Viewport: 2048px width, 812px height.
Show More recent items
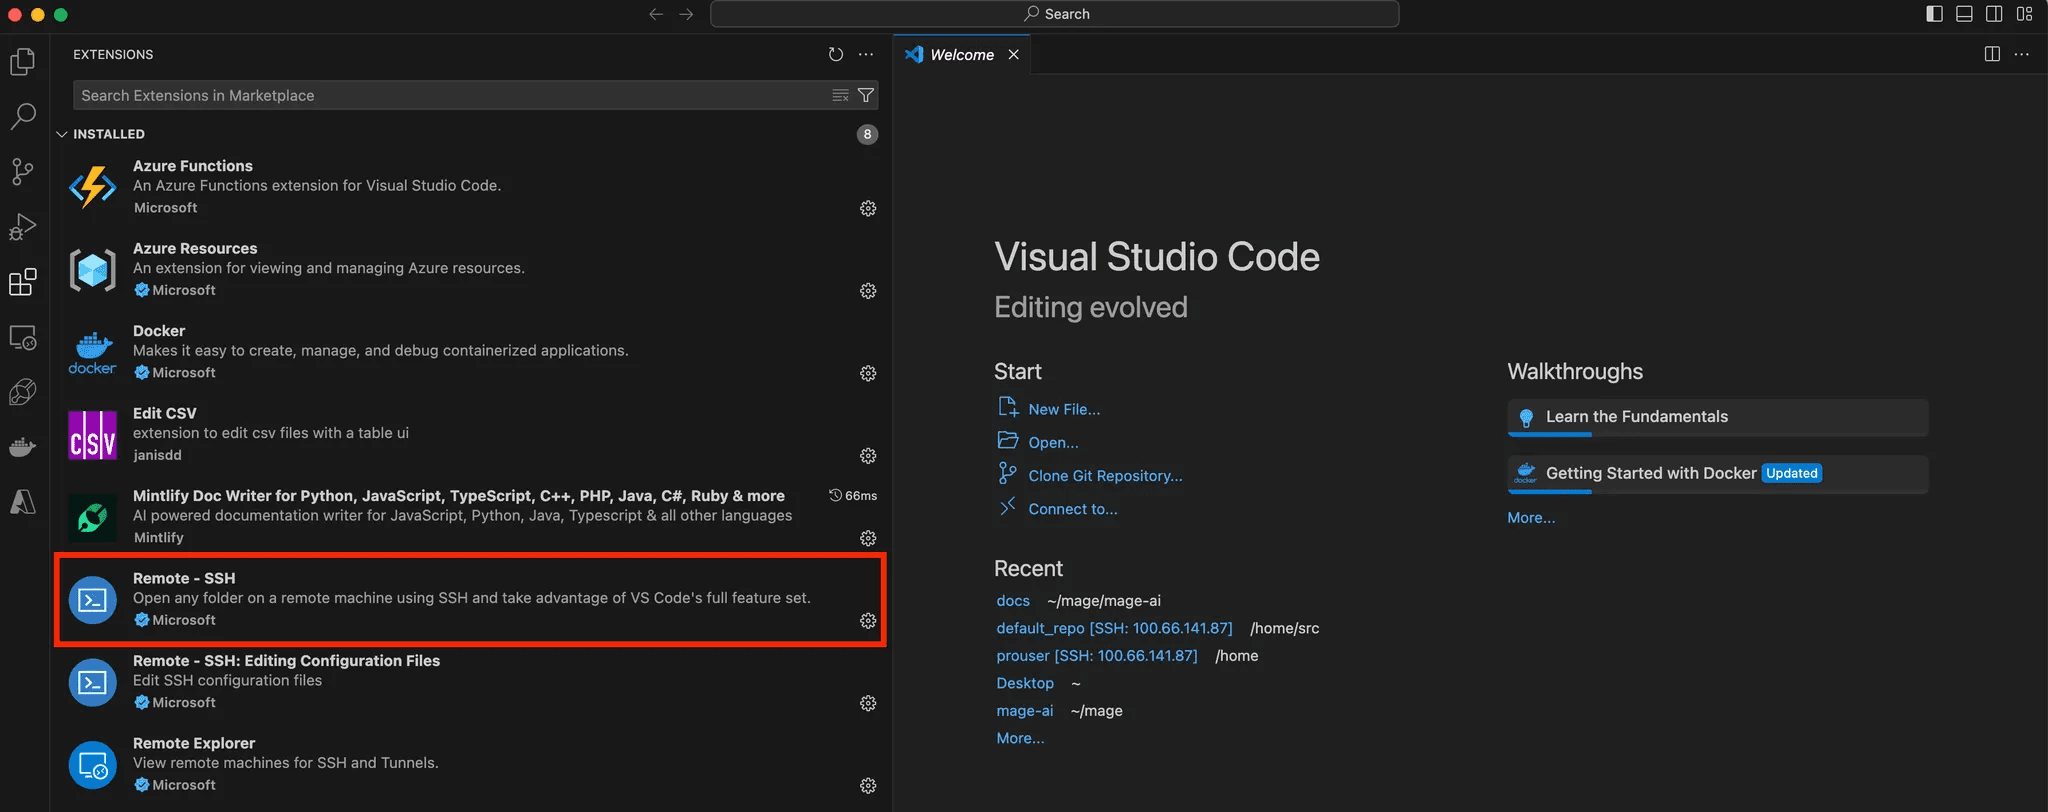[1020, 738]
